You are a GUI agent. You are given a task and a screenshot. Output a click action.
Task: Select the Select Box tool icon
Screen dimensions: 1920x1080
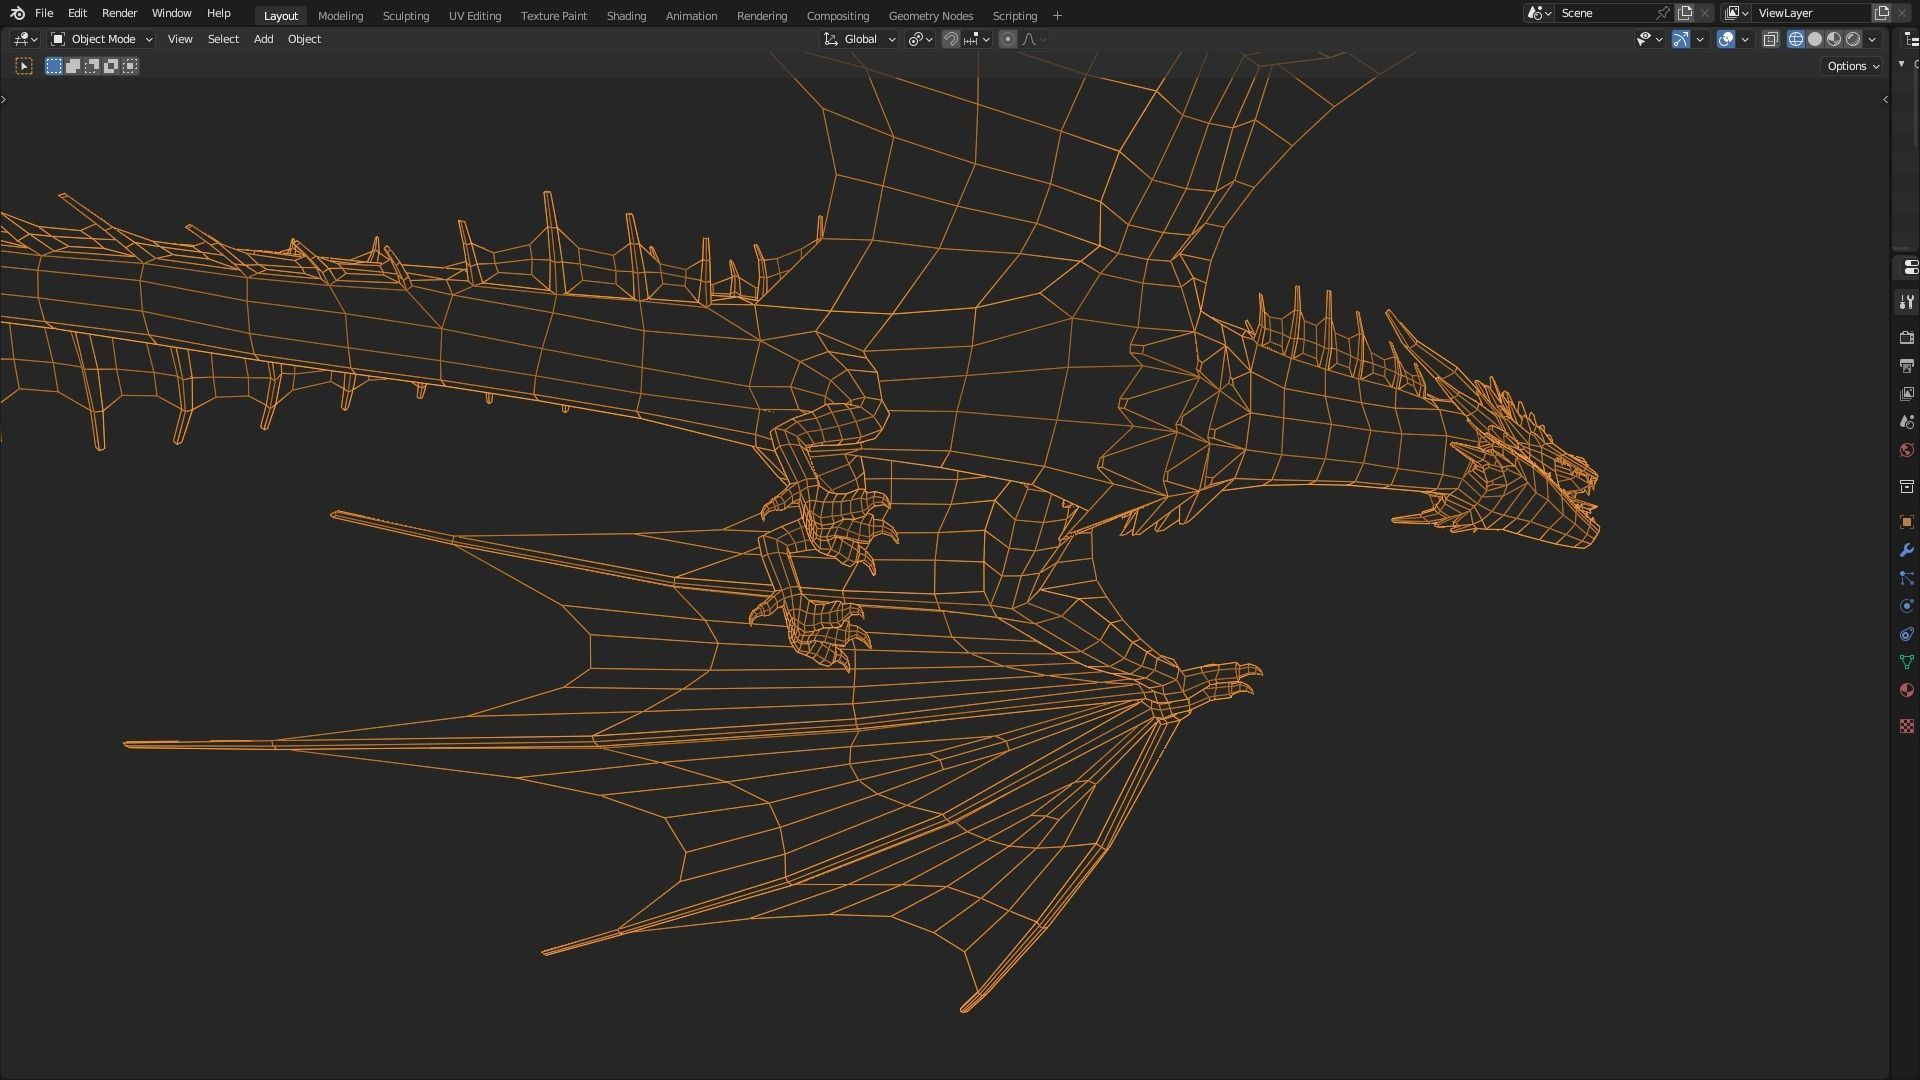tap(24, 66)
